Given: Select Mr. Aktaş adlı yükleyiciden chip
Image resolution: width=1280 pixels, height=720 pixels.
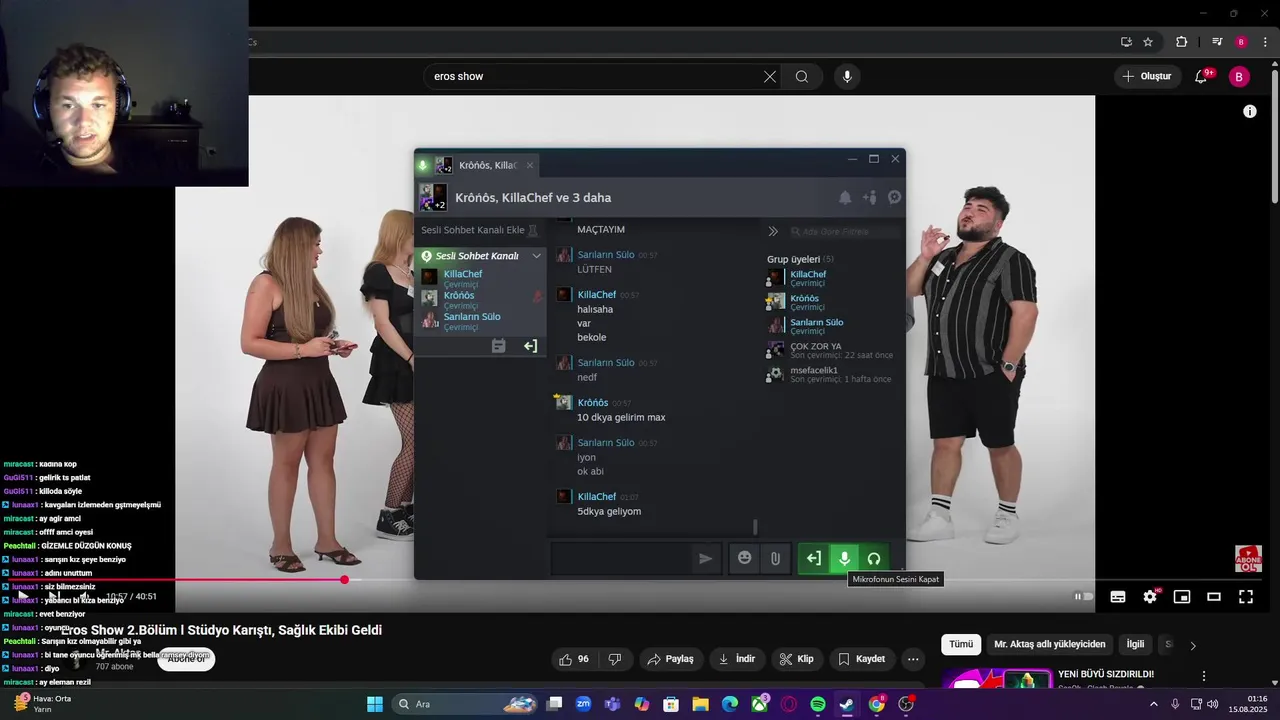Looking at the screenshot, I should pyautogui.click(x=1050, y=644).
